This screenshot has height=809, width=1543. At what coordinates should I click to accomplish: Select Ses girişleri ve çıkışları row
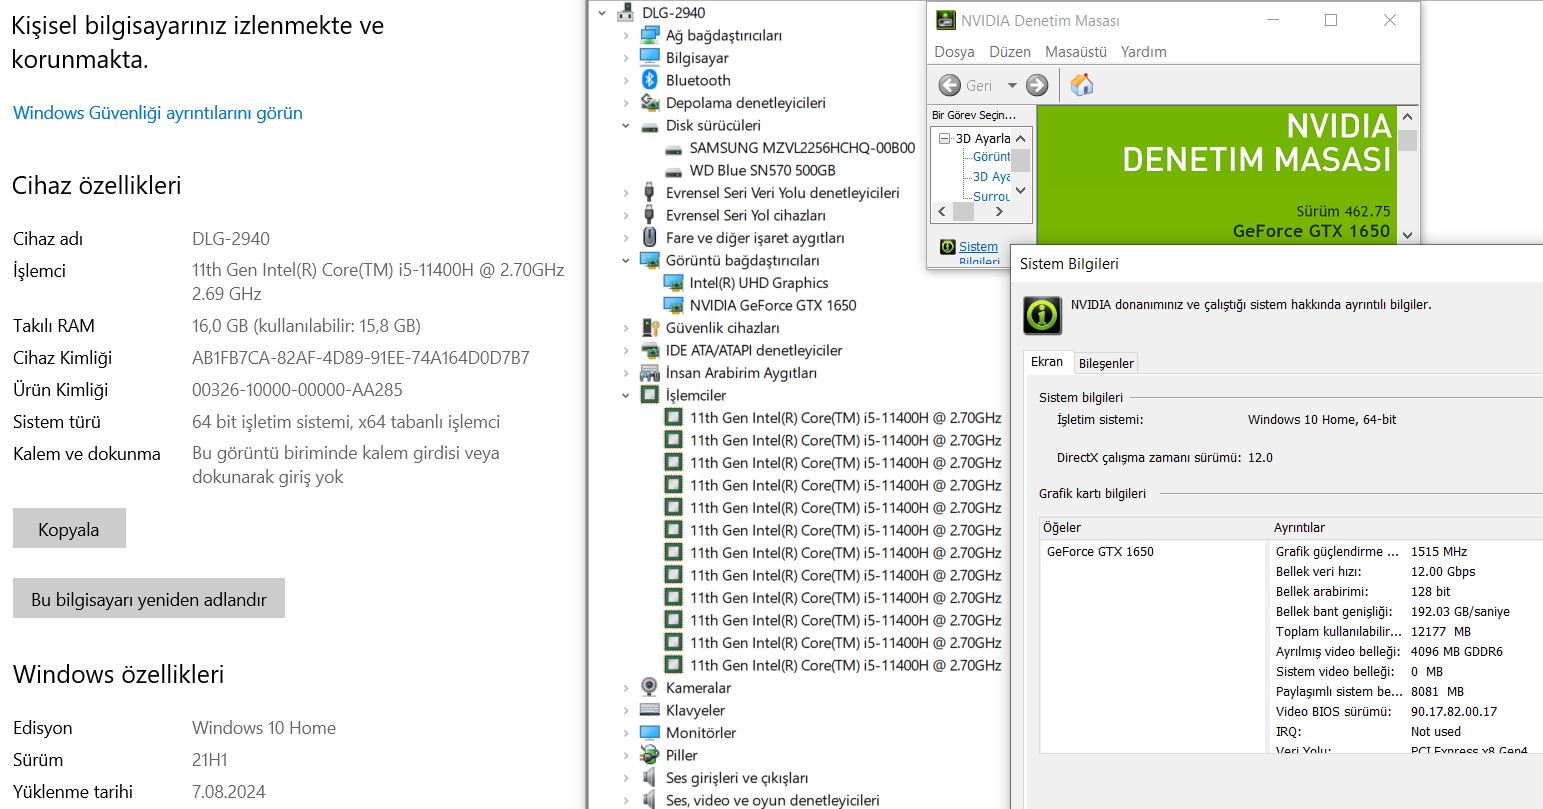tap(737, 778)
